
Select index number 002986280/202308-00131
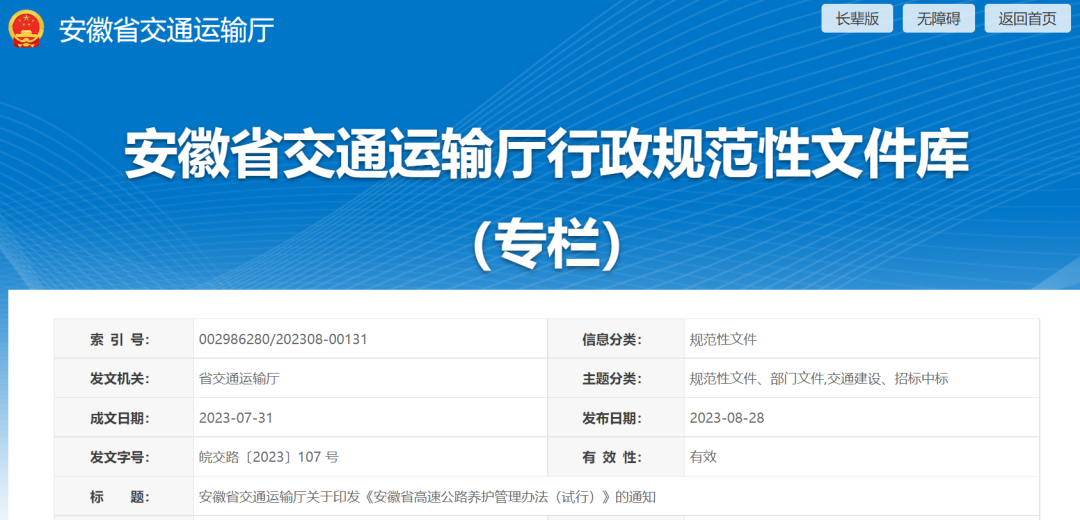pos(283,339)
